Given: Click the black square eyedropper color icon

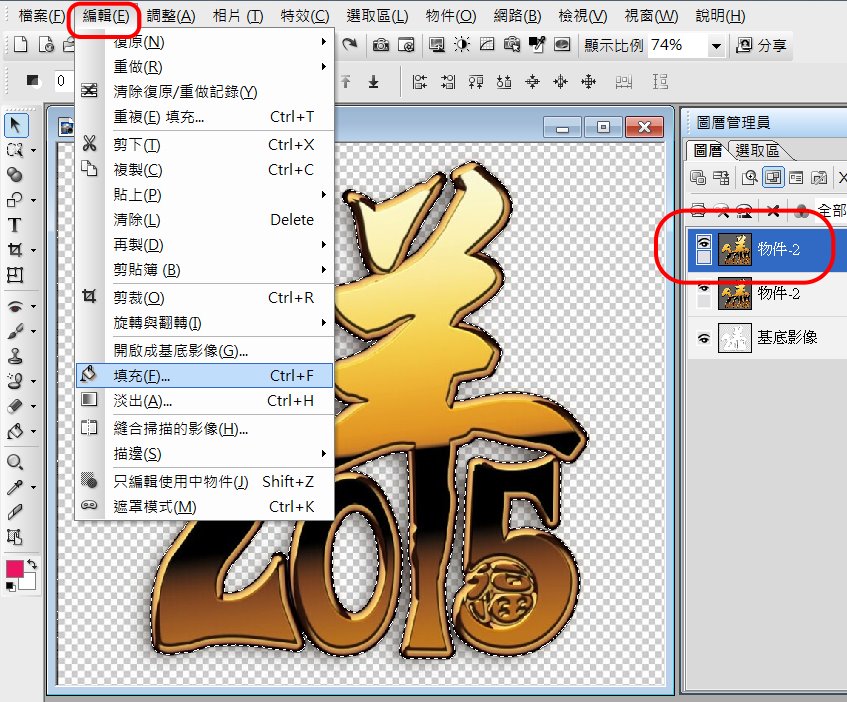Looking at the screenshot, I should tap(536, 44).
